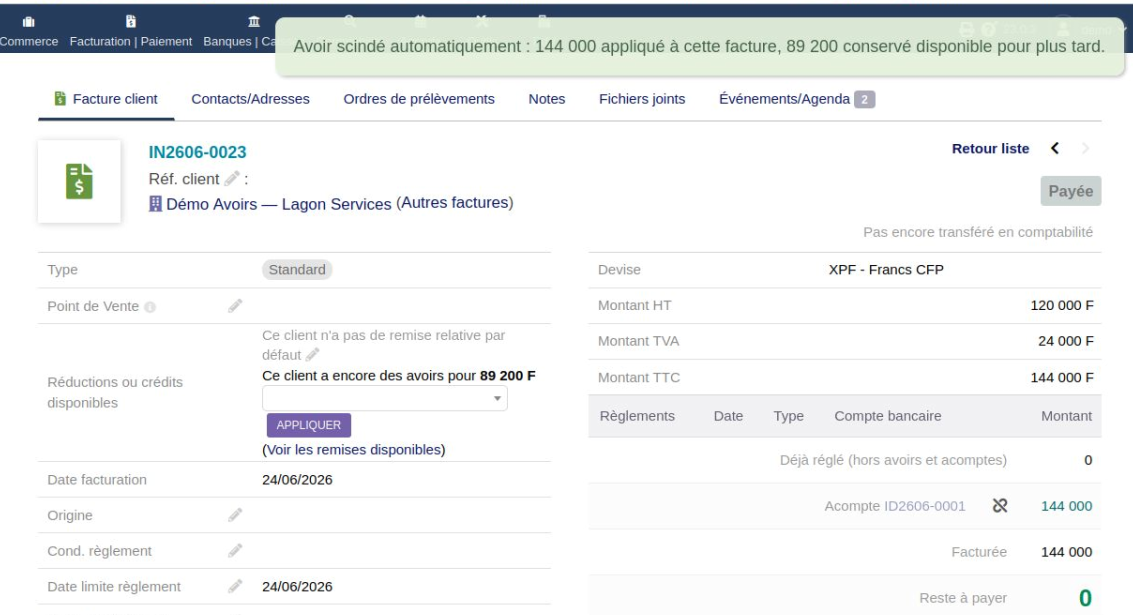Open Démo Avoirs — Lagon Services third party
This screenshot has width=1133, height=615.
point(279,205)
